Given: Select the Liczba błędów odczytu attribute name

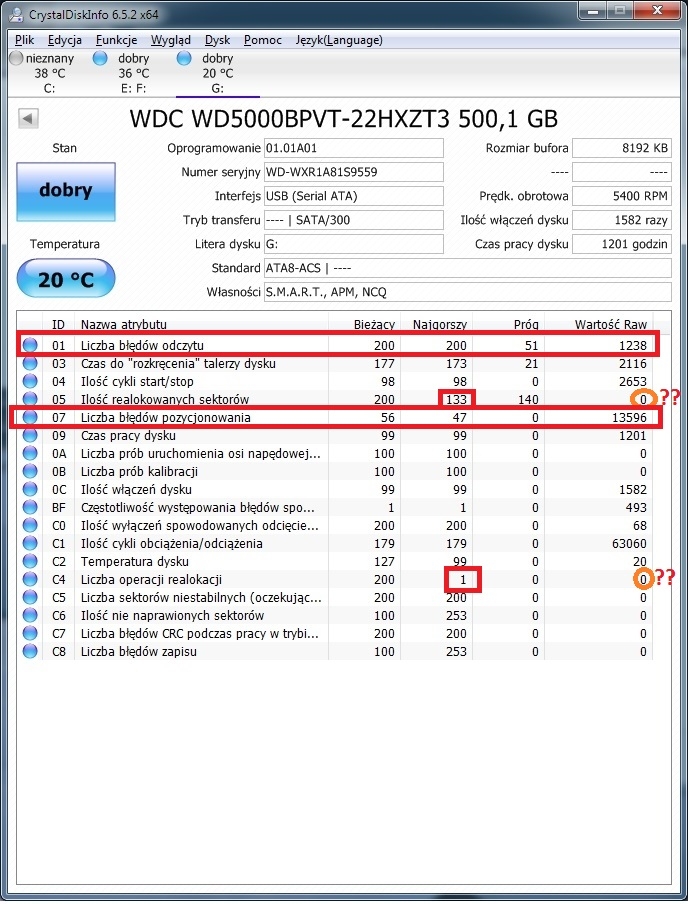Looking at the screenshot, I should (x=142, y=345).
